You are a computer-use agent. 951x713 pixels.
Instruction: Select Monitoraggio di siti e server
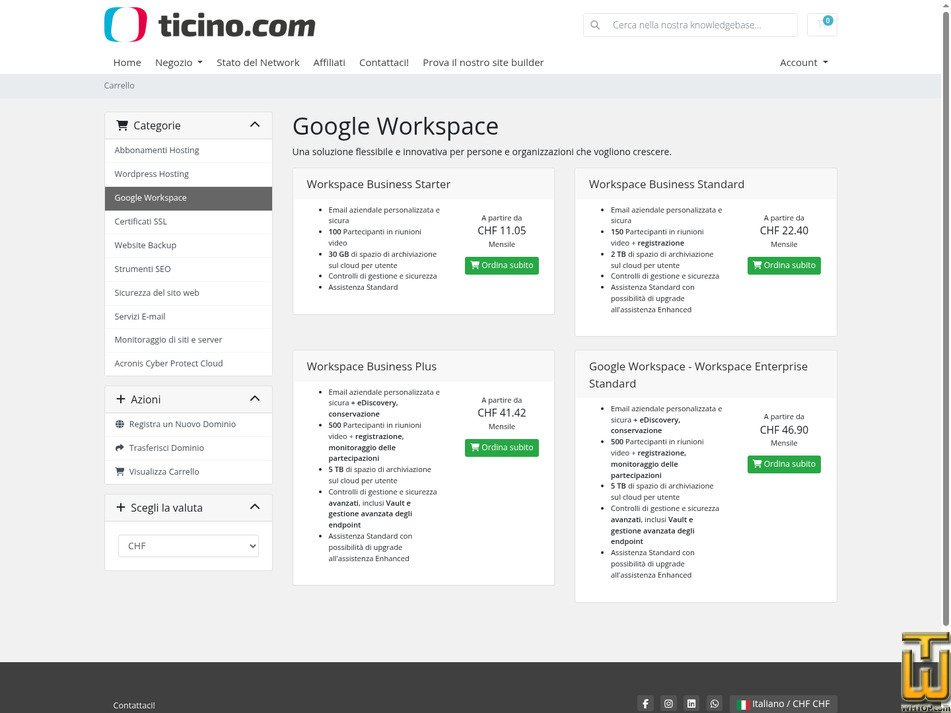(x=188, y=340)
